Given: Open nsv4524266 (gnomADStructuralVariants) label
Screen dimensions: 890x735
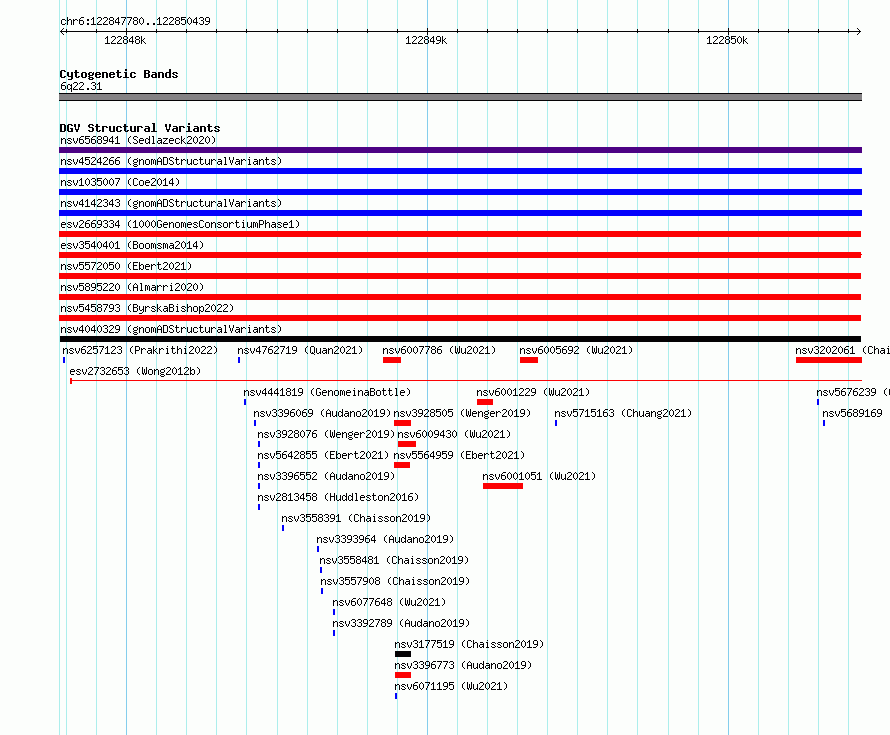Looking at the screenshot, I should click(x=171, y=161).
